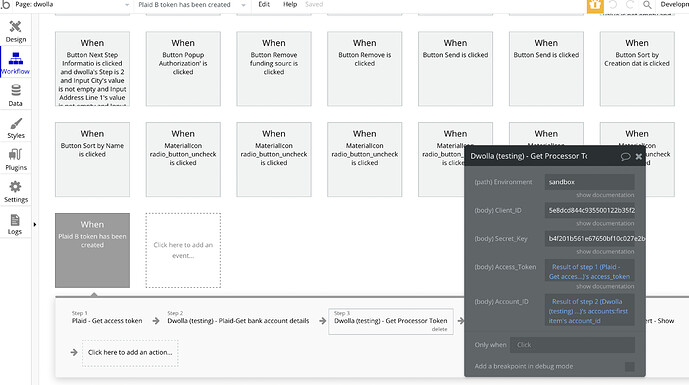Click the gift icon in top bar
This screenshot has height=385, width=689.
595,5
